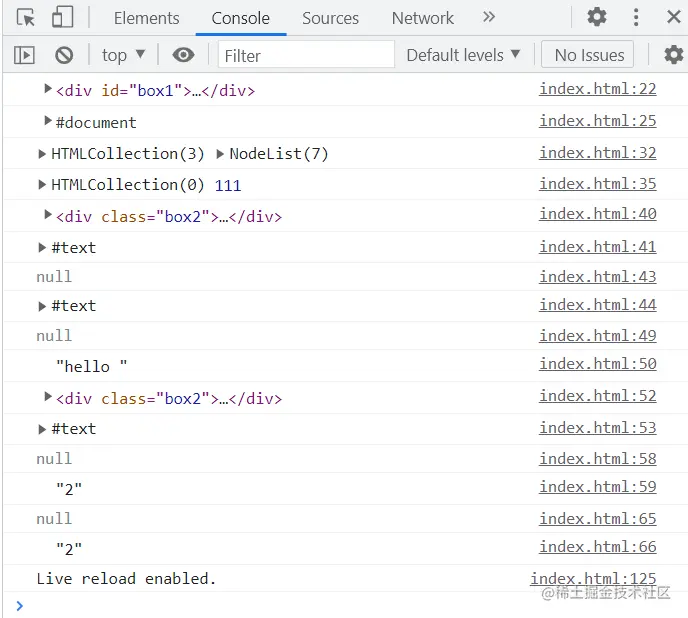The image size is (688, 618).
Task: Open source link index.html:50
Action: point(598,364)
